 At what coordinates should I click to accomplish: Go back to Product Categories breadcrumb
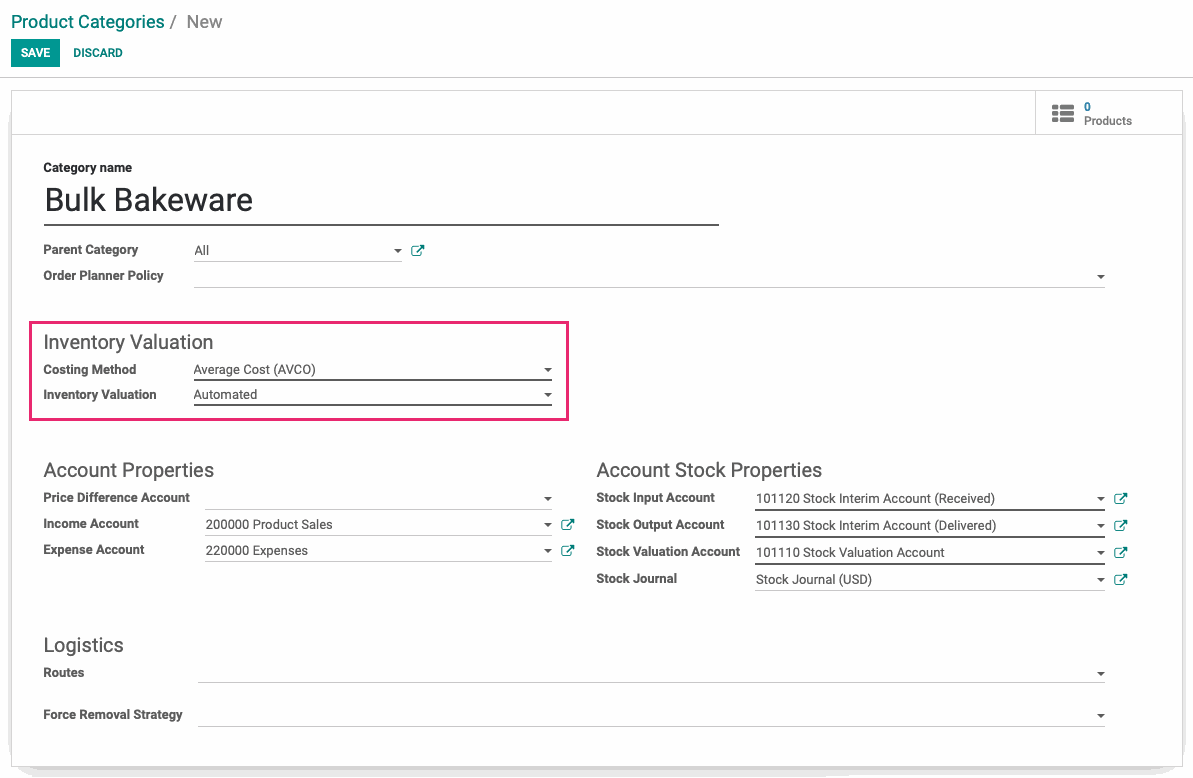pos(87,22)
